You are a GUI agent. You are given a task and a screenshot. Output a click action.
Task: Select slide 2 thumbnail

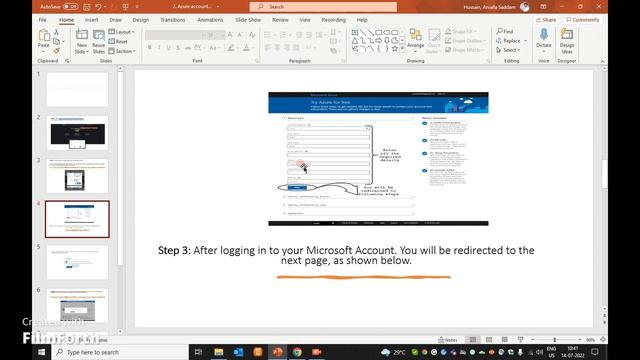pyautogui.click(x=77, y=133)
